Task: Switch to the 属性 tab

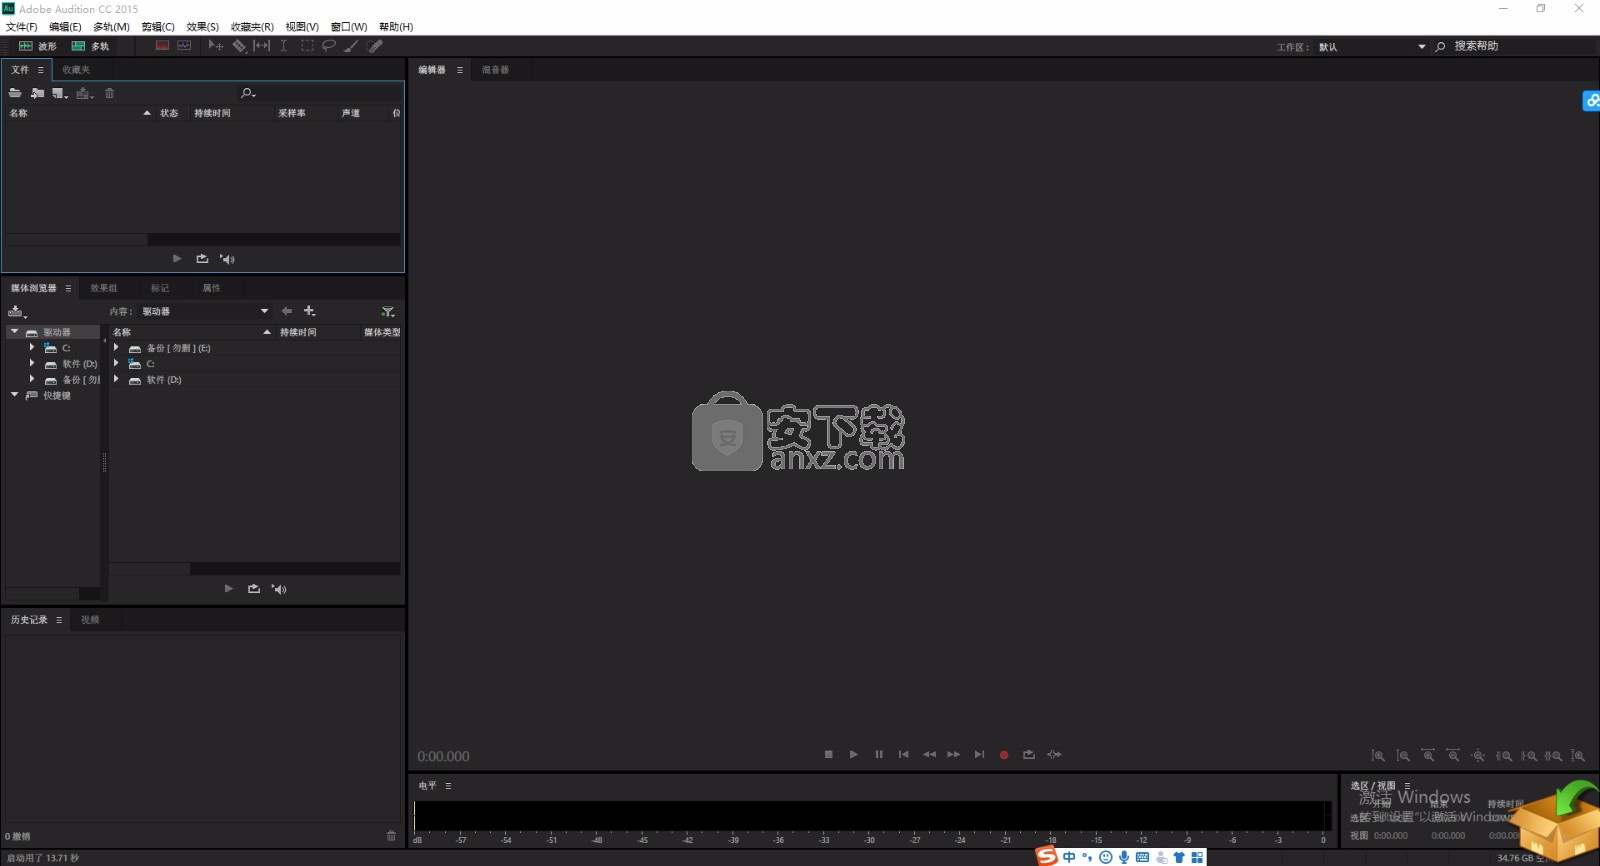Action: click(212, 288)
